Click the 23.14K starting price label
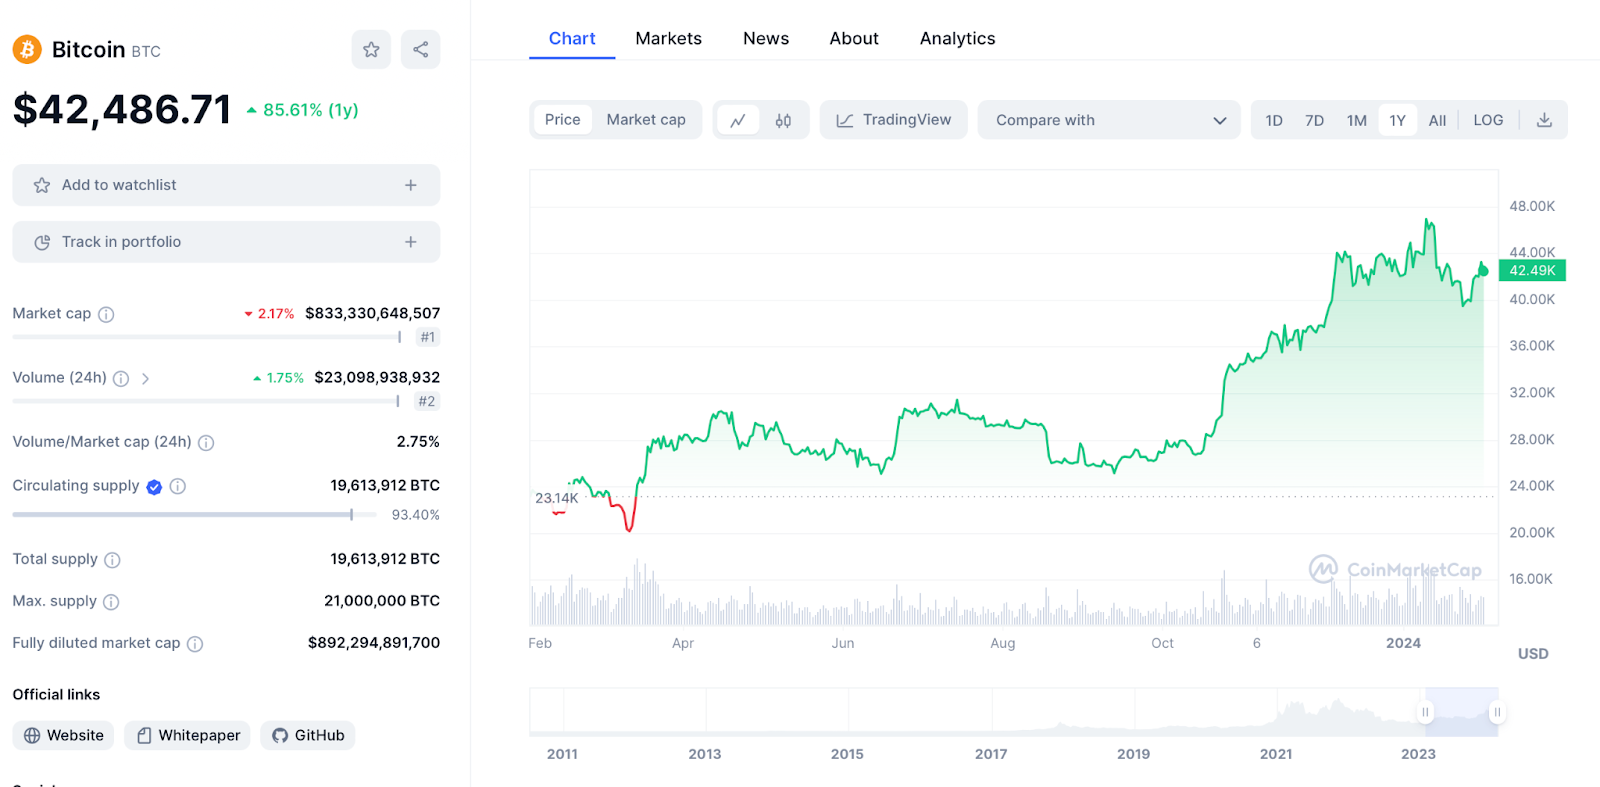This screenshot has width=1600, height=787. point(556,498)
